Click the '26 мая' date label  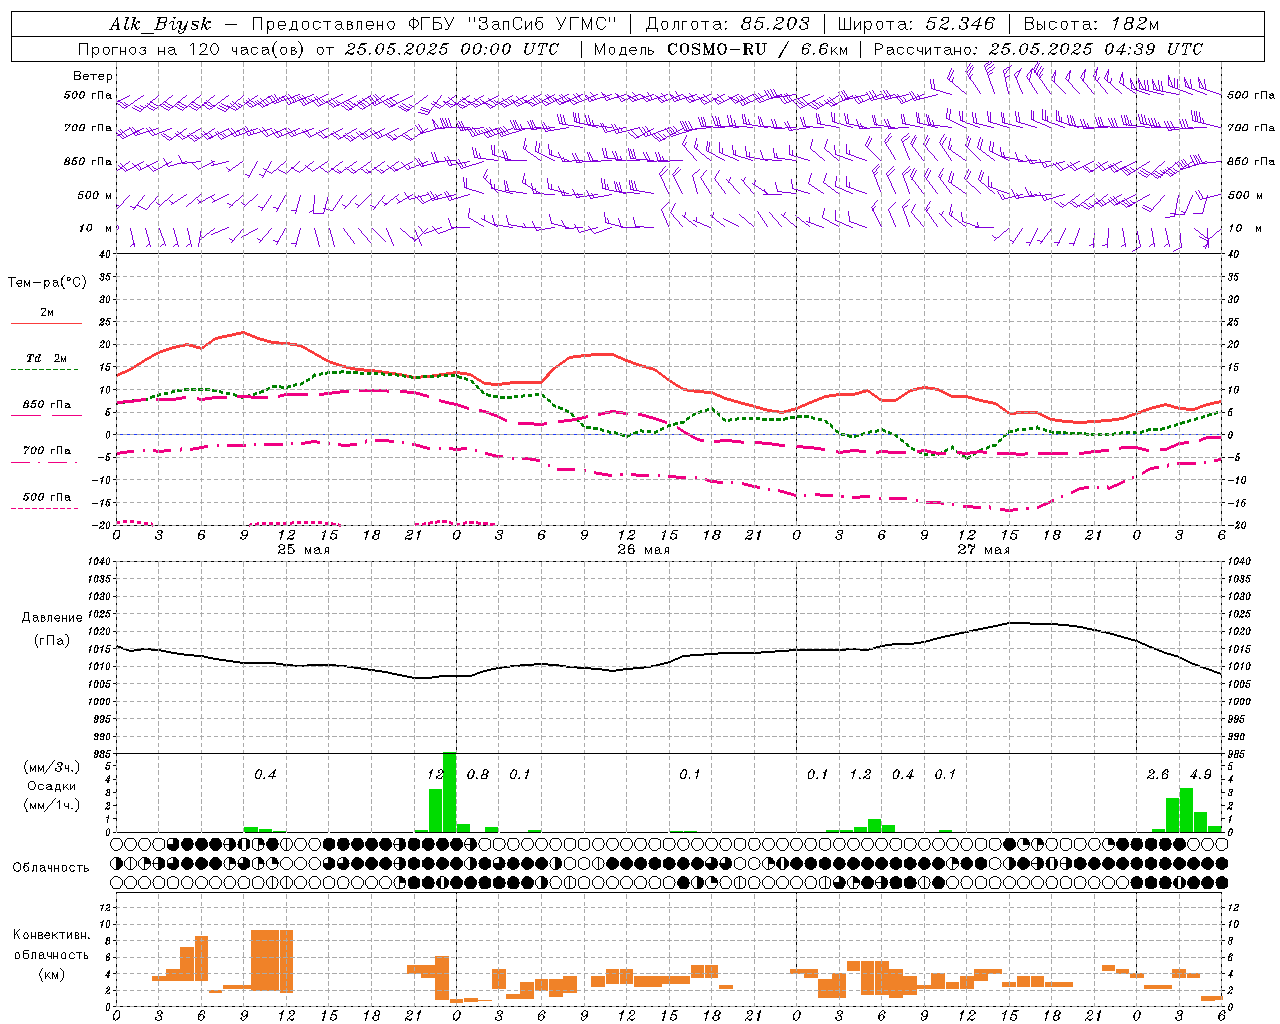[x=643, y=550]
